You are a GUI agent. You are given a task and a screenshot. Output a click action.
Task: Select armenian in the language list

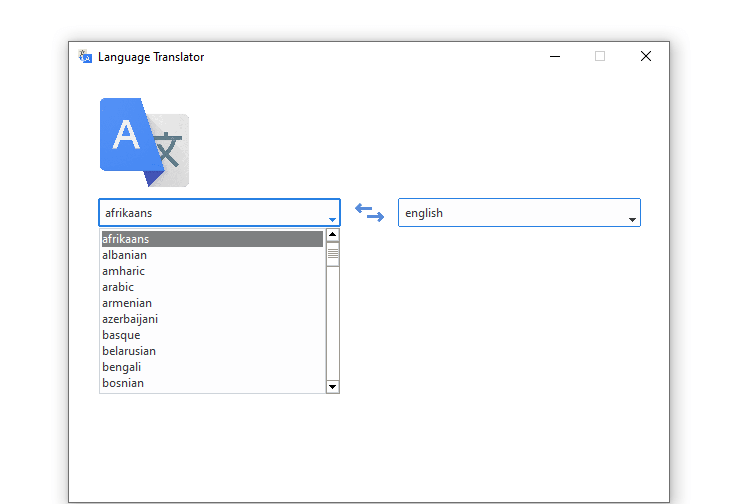[127, 303]
